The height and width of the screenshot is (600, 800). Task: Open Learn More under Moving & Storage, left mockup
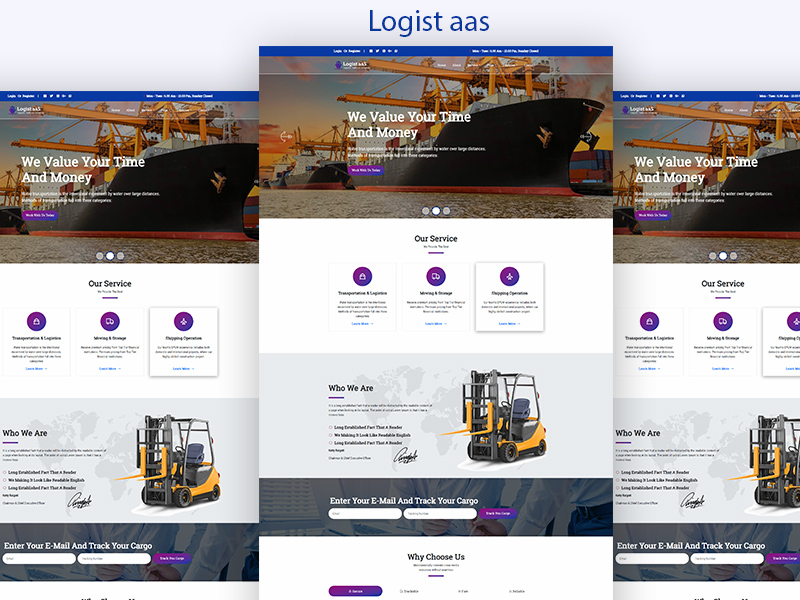tap(110, 368)
